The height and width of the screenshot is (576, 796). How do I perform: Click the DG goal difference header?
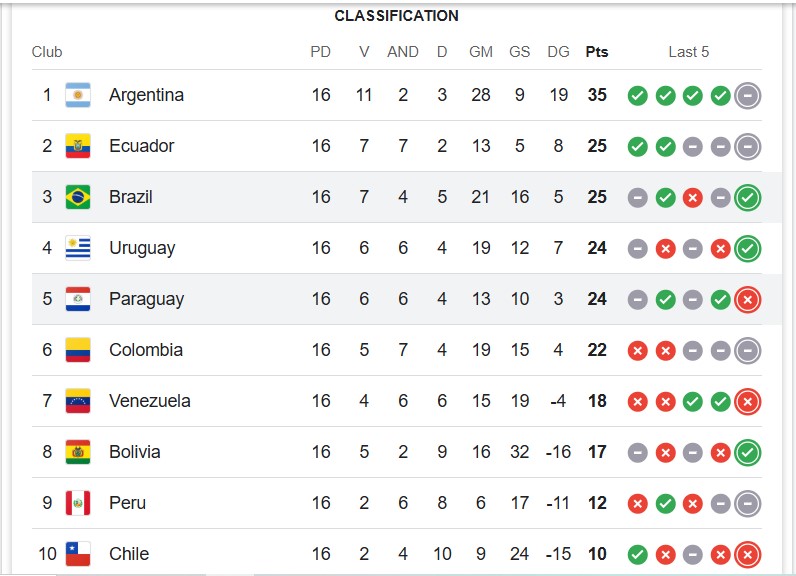pos(558,52)
